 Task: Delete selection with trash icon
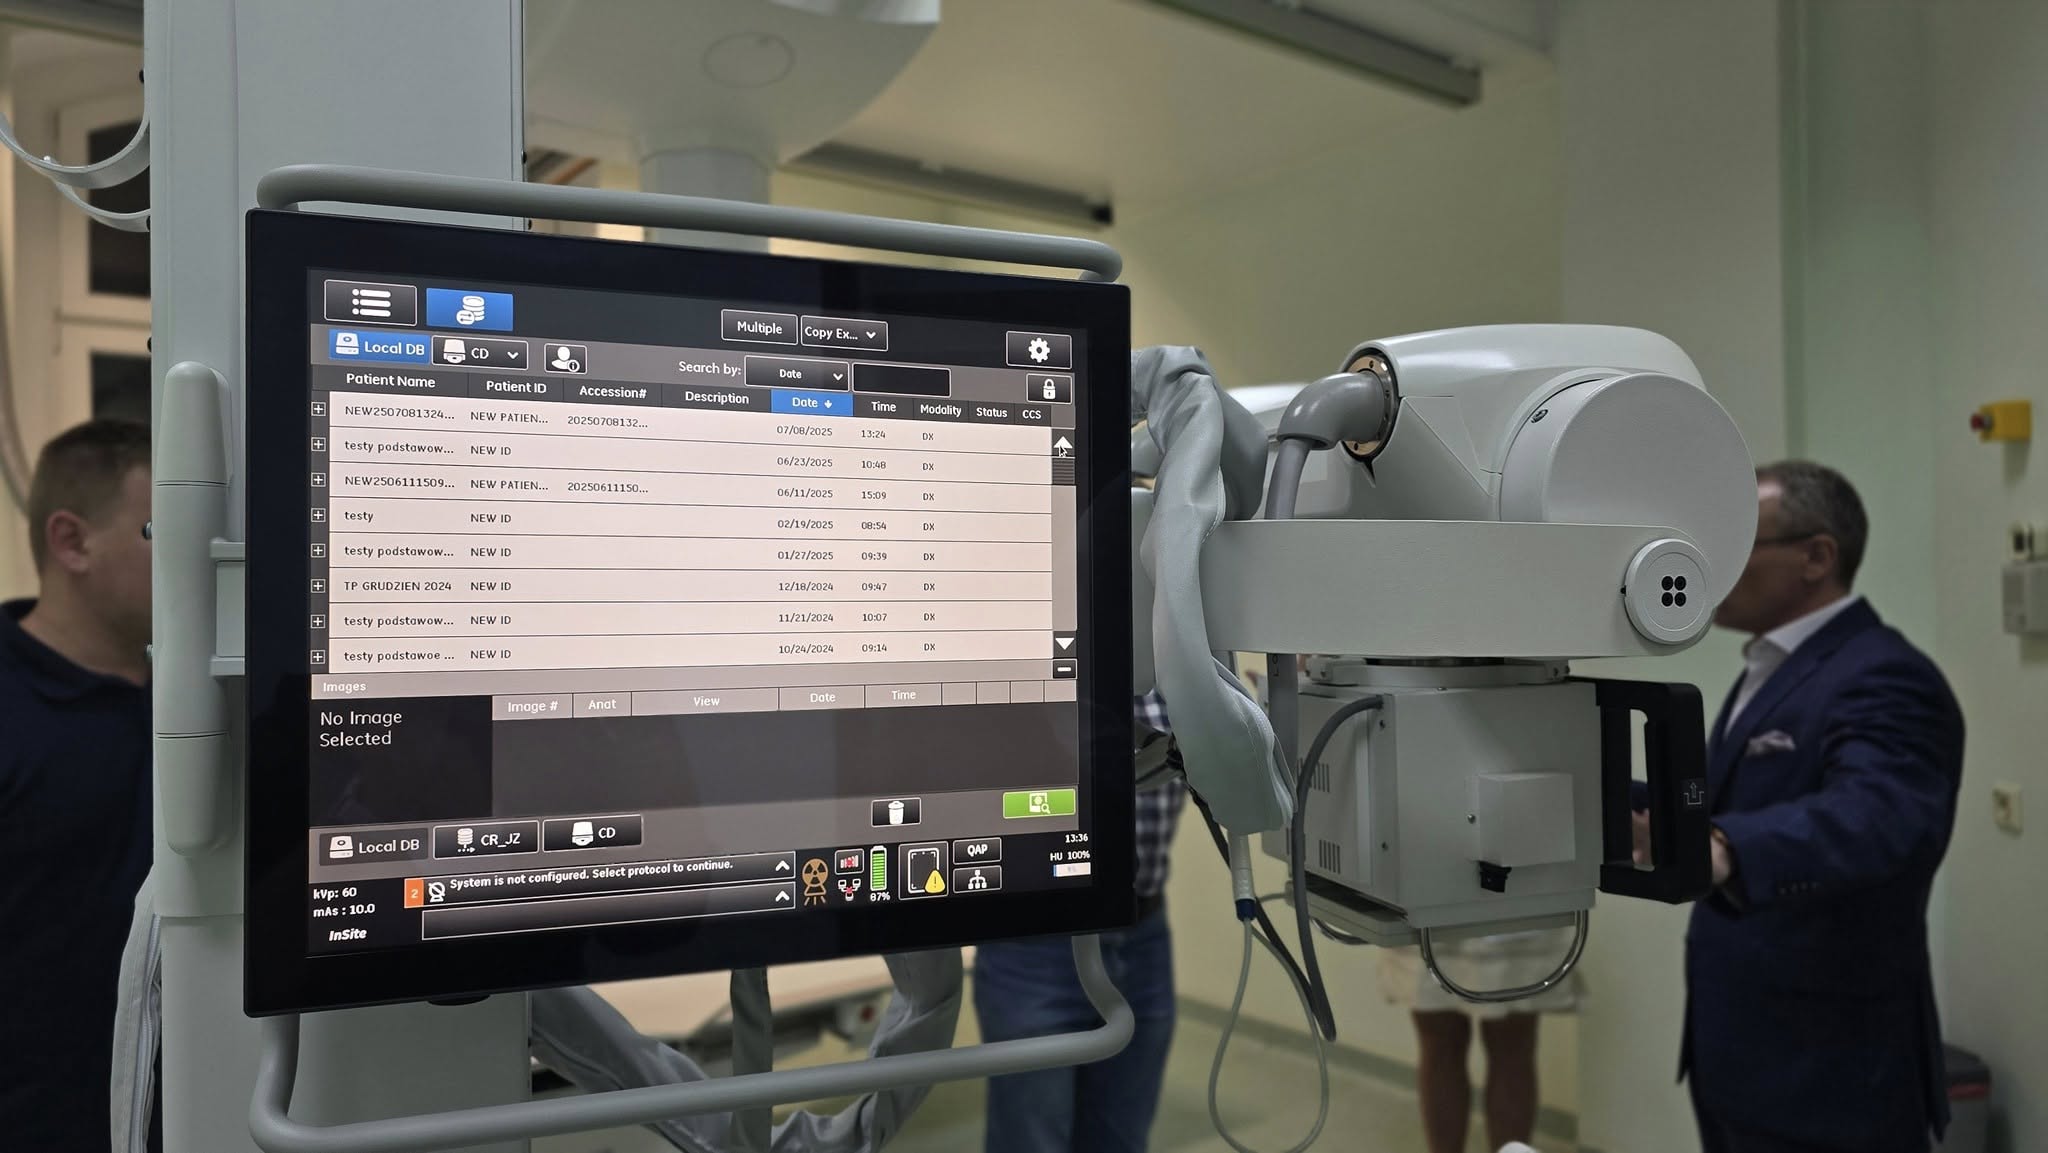895,812
